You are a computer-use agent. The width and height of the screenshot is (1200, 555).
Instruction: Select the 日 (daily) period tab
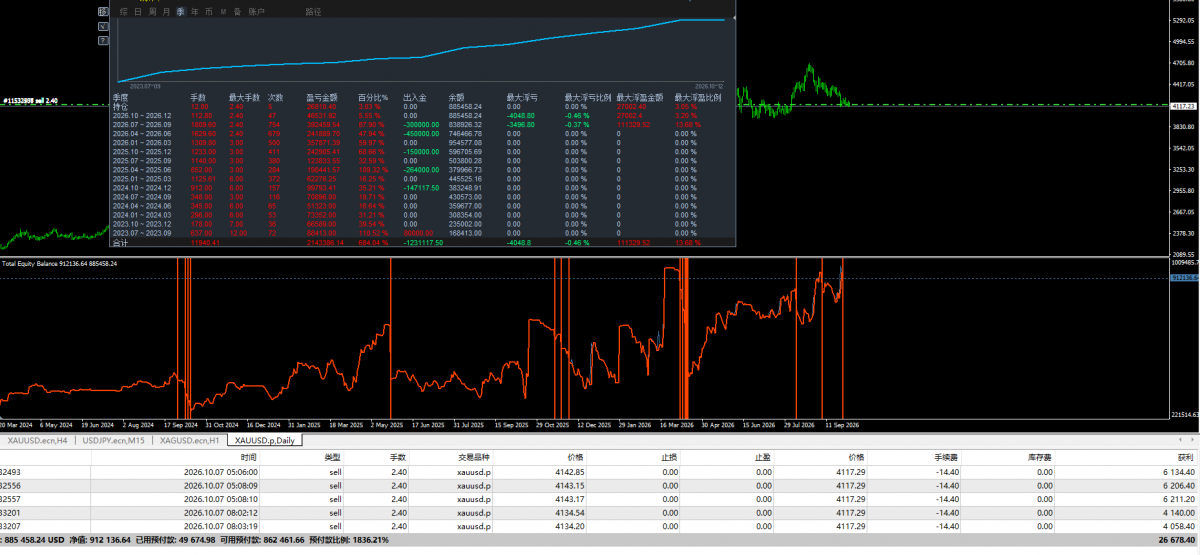138,11
